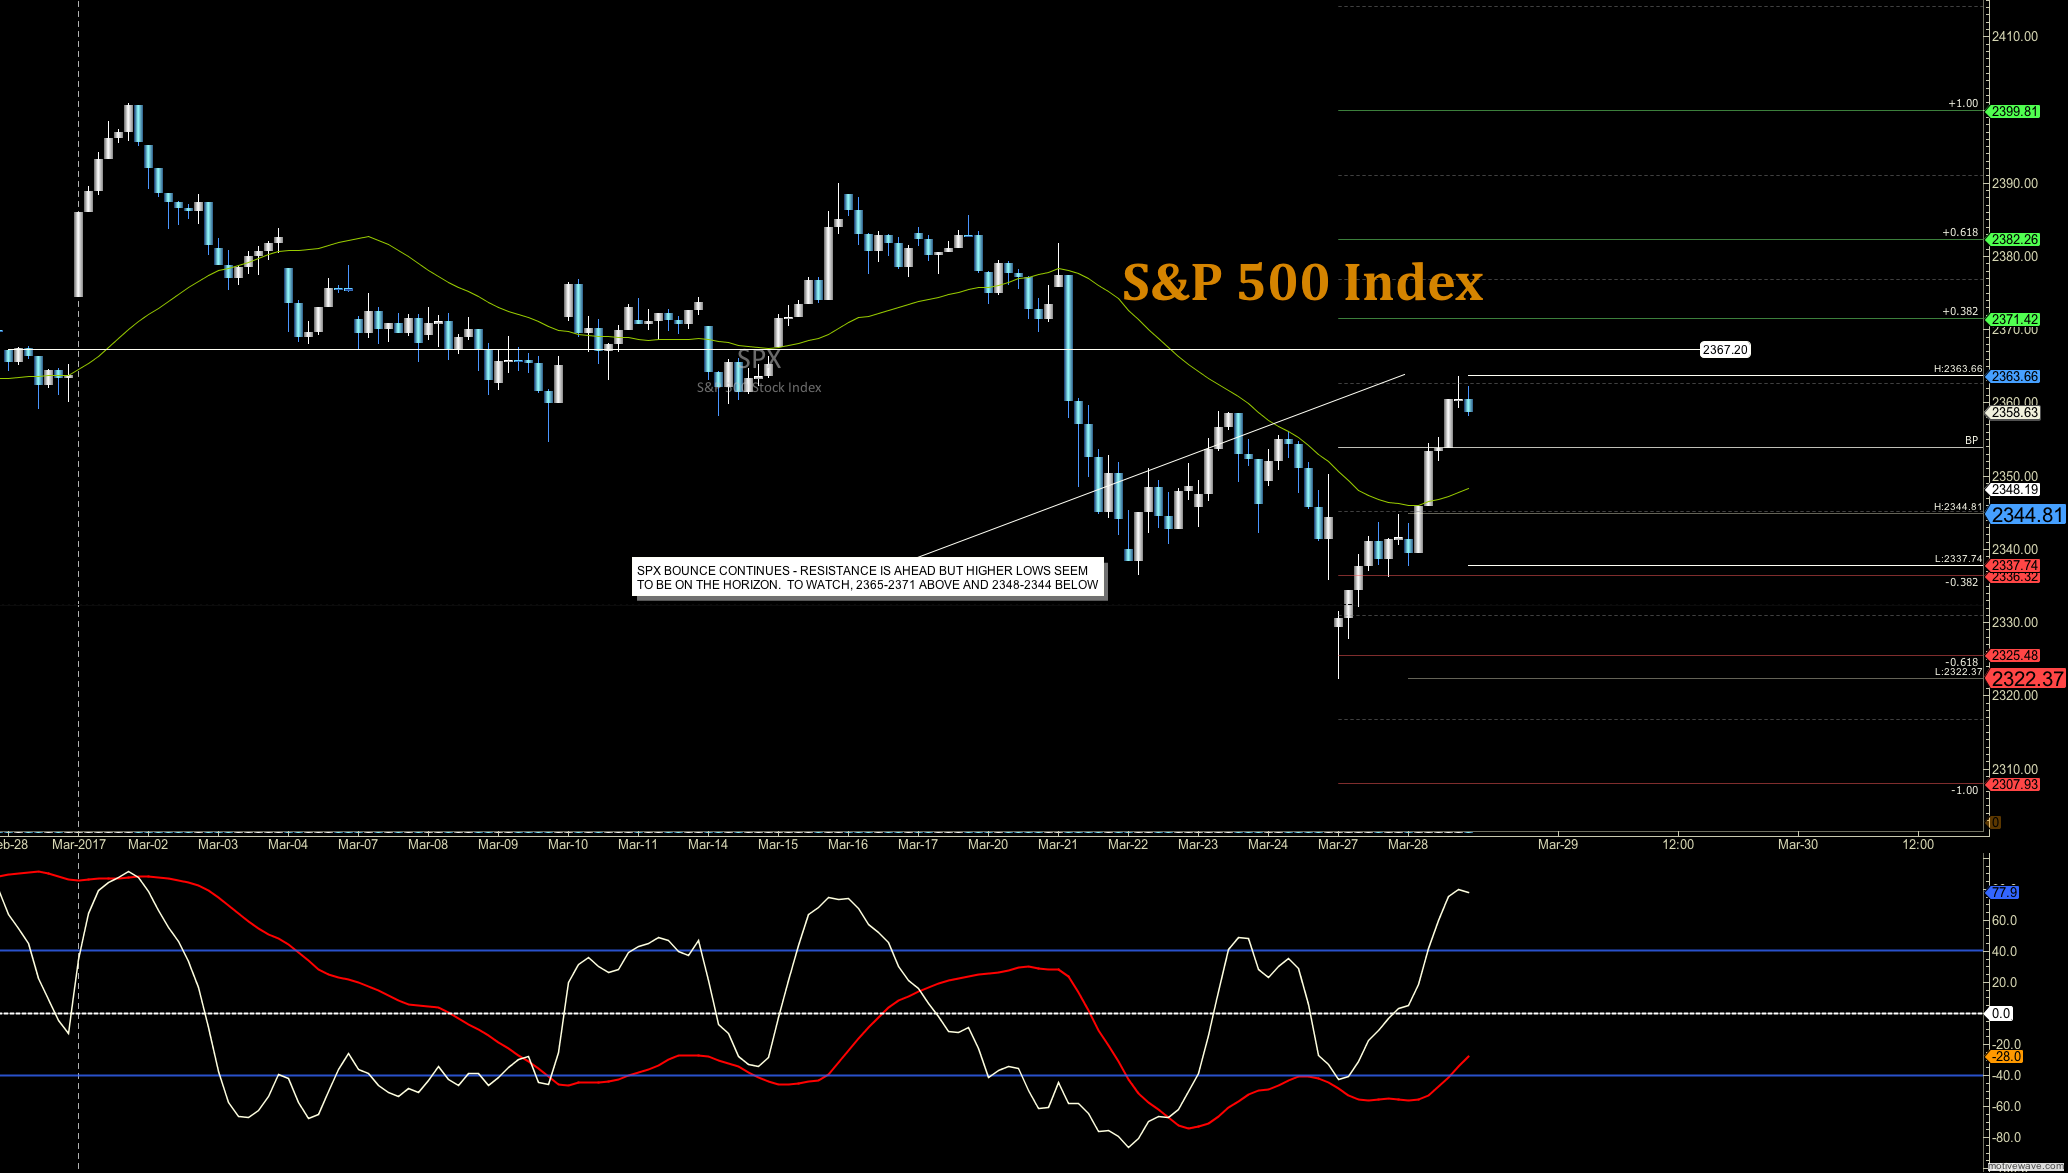Click the 2350.00 price axis label
The height and width of the screenshot is (1173, 2068).
pyautogui.click(x=2015, y=476)
